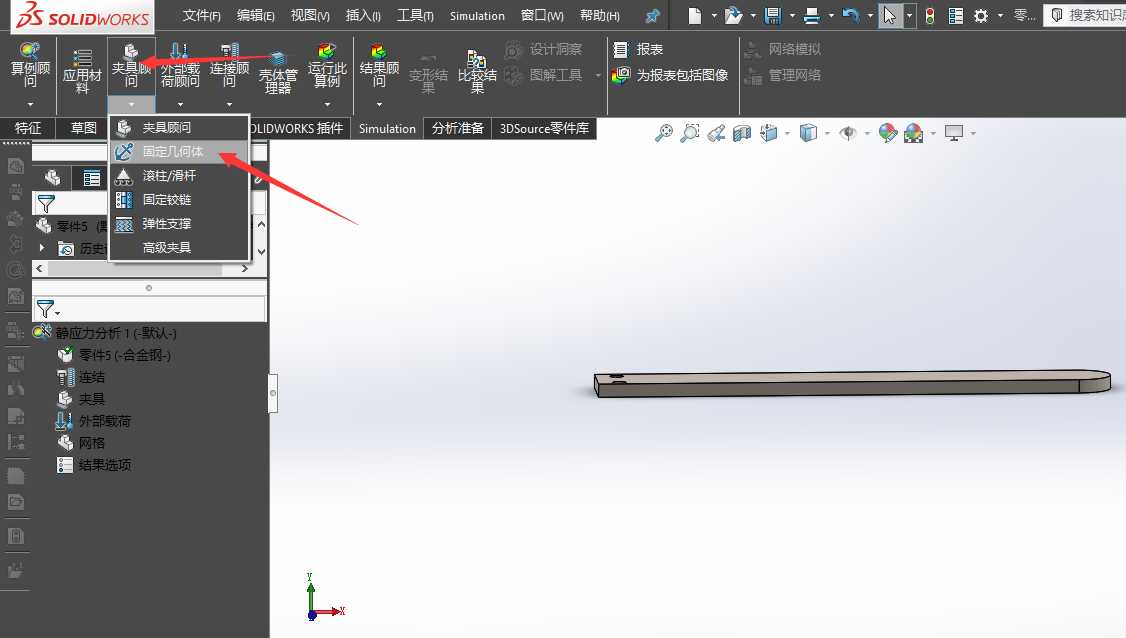The height and width of the screenshot is (638, 1126).
Task: Open the 工具(T) menu
Action: (415, 15)
